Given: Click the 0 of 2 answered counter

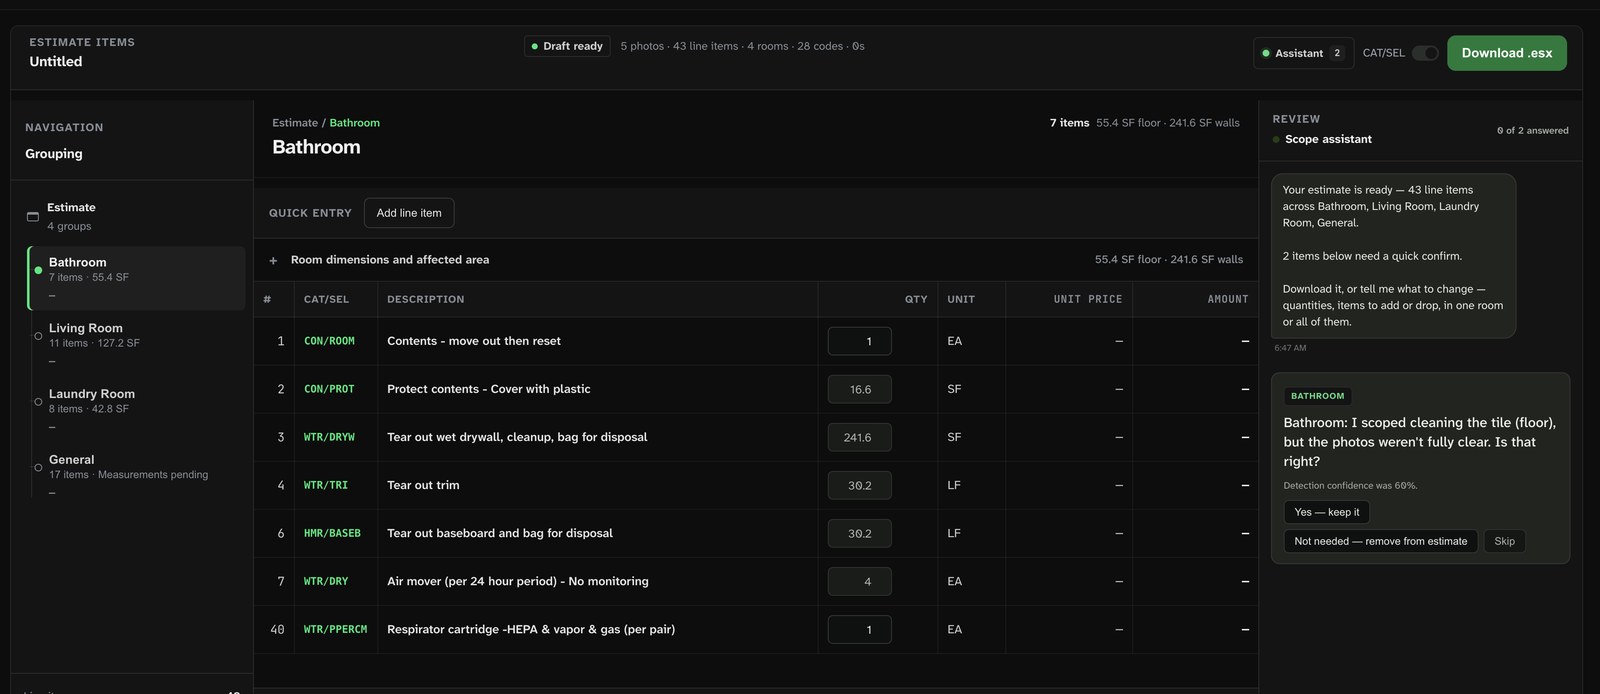Looking at the screenshot, I should (1532, 130).
